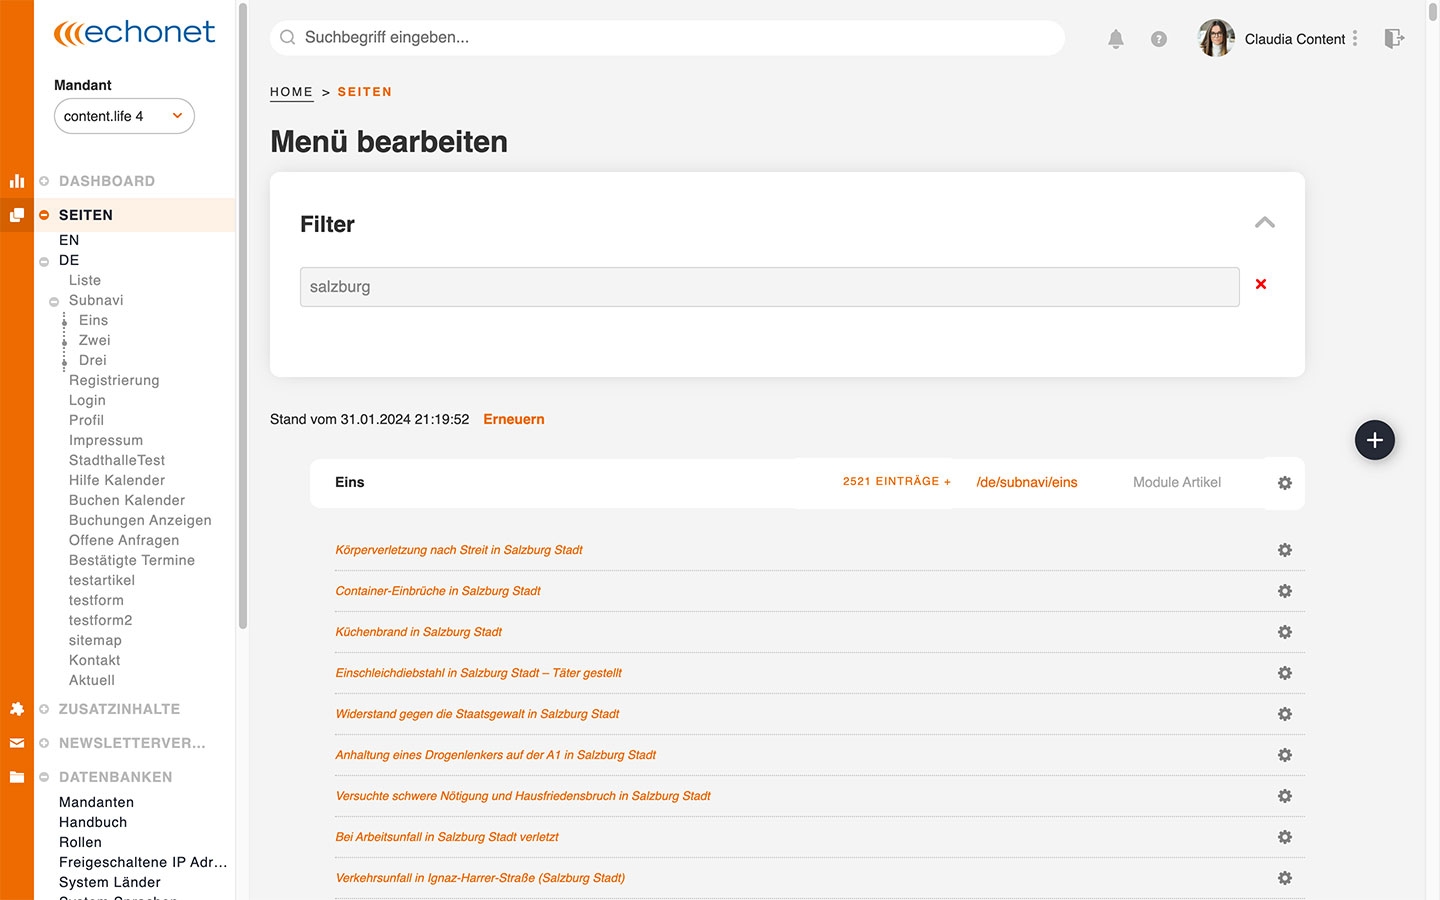This screenshot has height=900, width=1440.
Task: Click the newsletter envelope sidebar icon
Action: (x=17, y=743)
